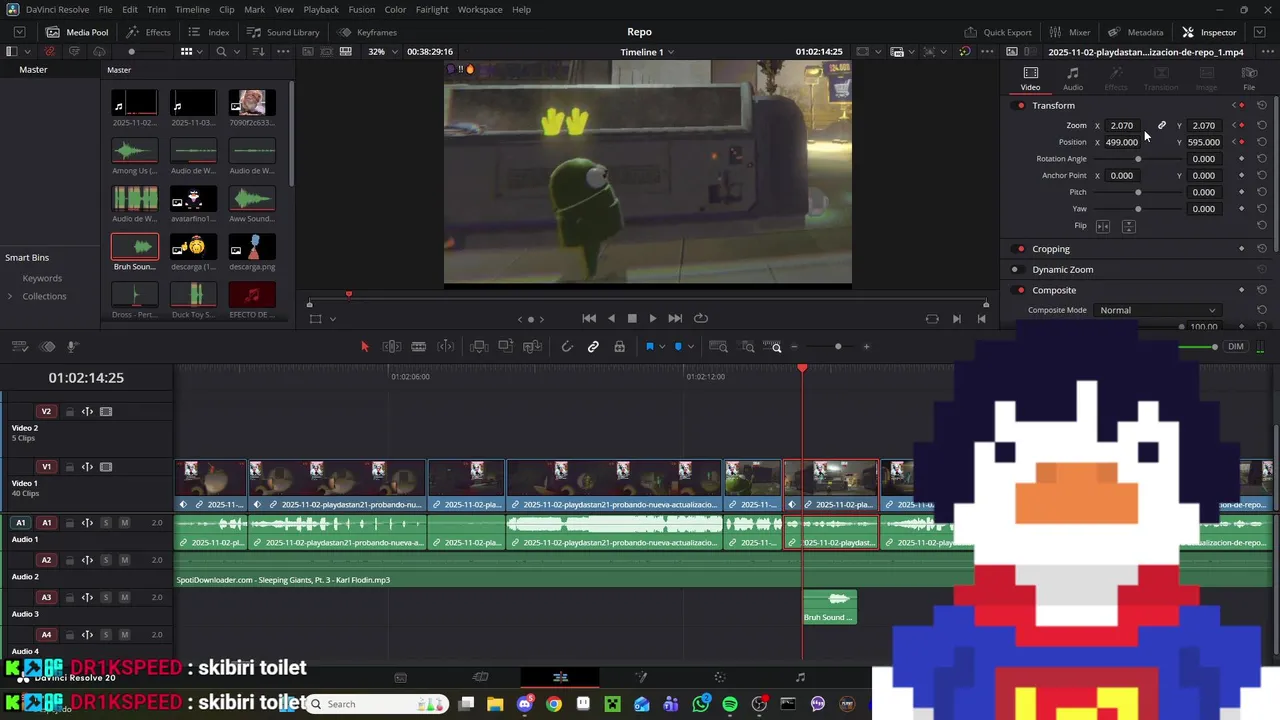Screen dimensions: 1280x720
Task: Reset the Transform section
Action: click(x=1262, y=106)
